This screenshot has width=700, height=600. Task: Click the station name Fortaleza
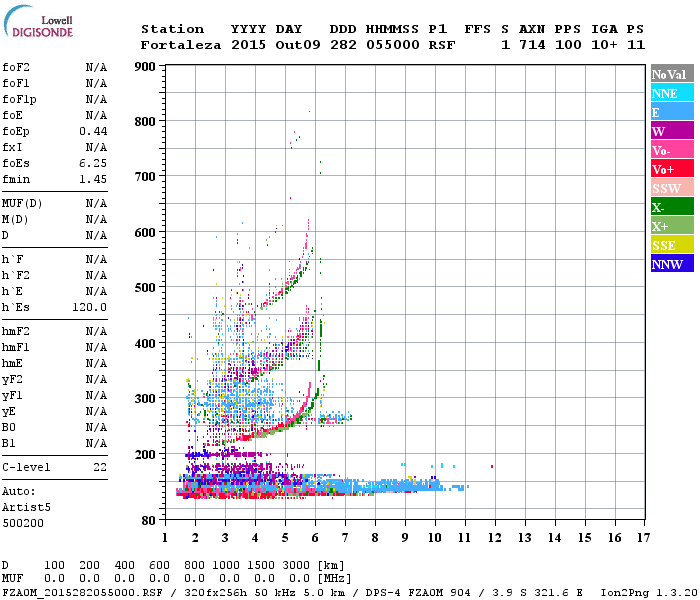(181, 45)
